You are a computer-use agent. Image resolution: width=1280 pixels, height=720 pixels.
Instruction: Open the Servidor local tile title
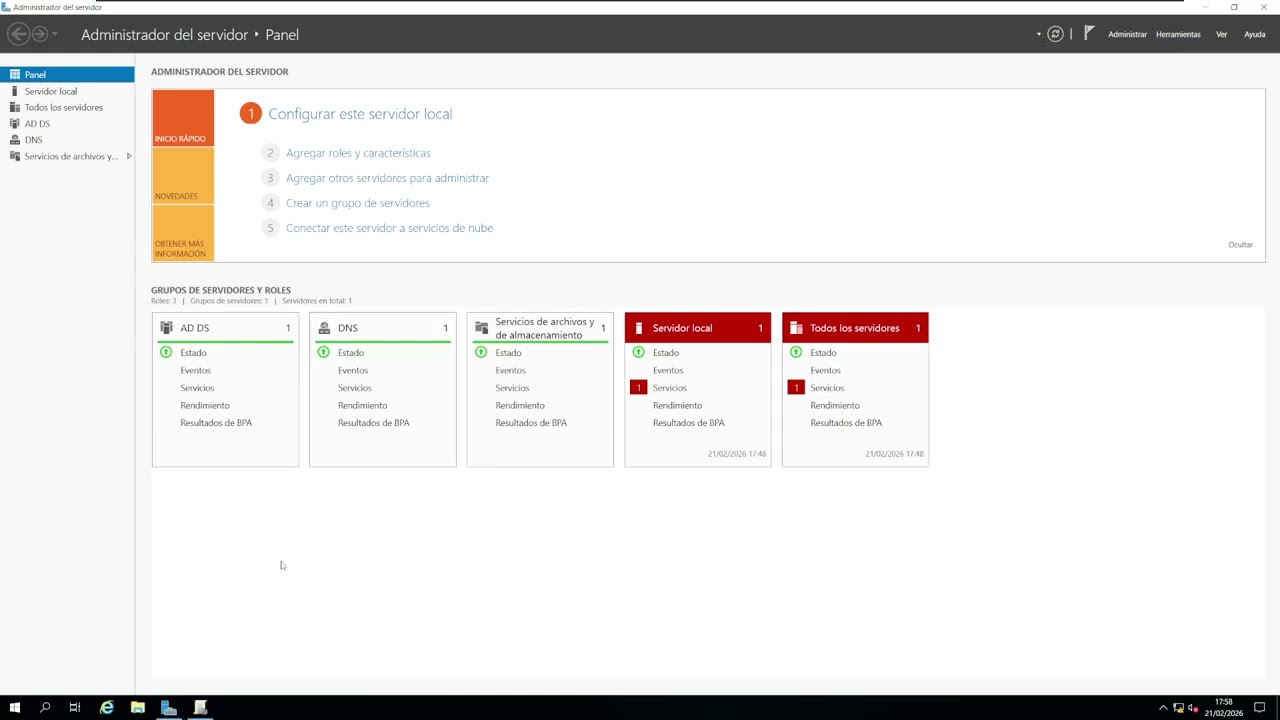[x=682, y=328]
